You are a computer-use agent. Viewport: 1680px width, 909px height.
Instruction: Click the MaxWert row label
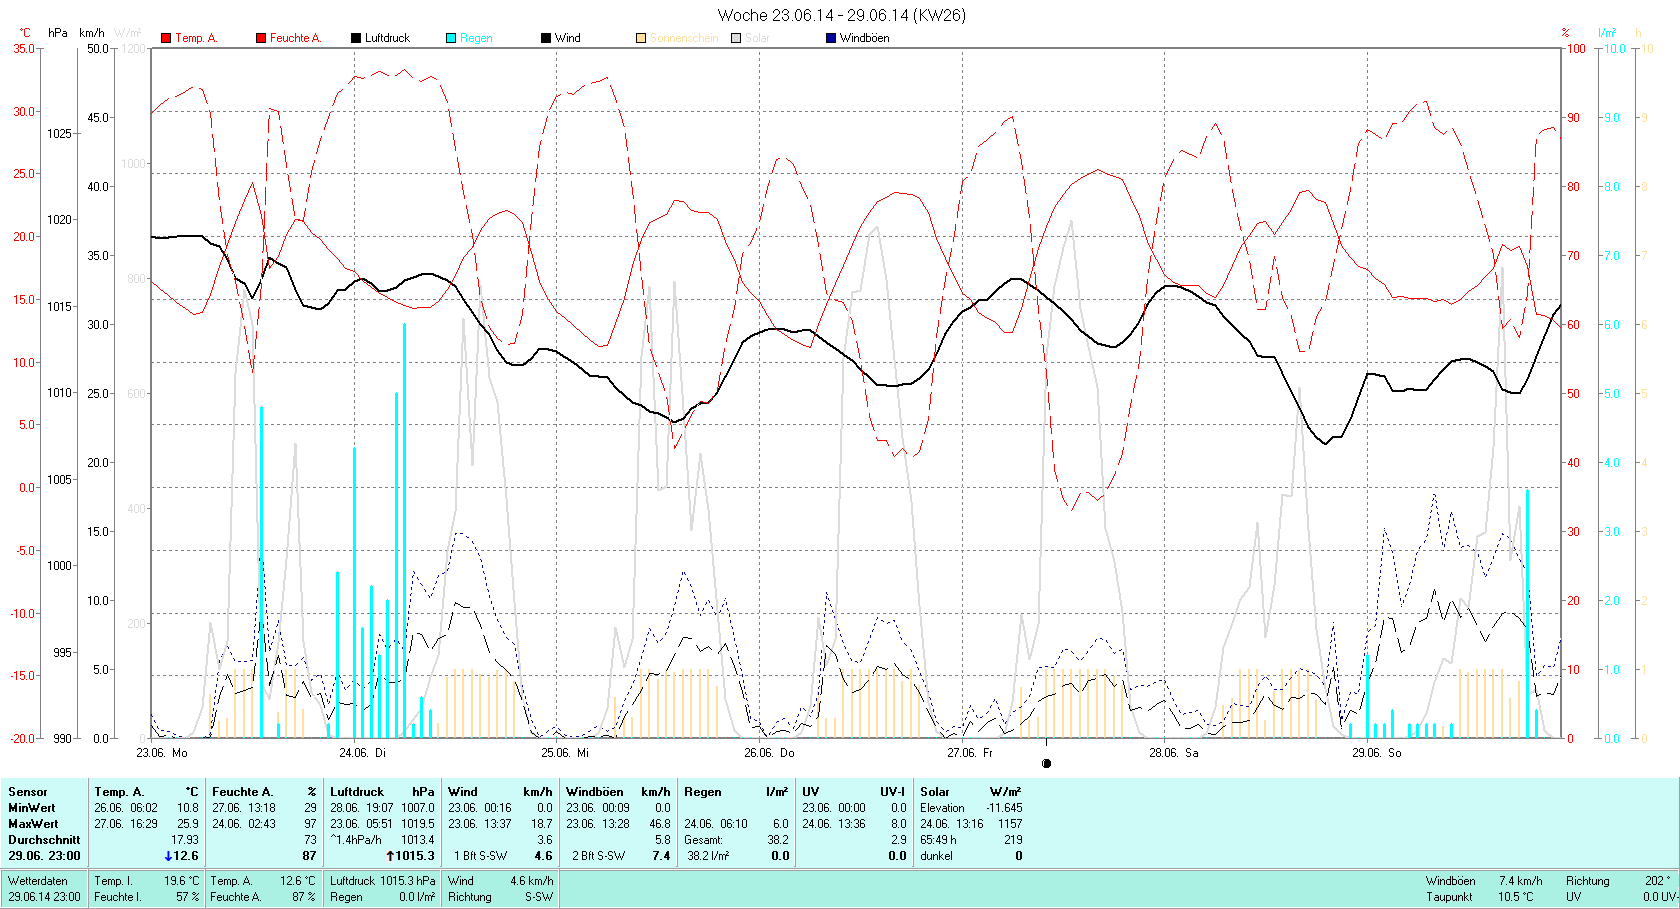33,824
